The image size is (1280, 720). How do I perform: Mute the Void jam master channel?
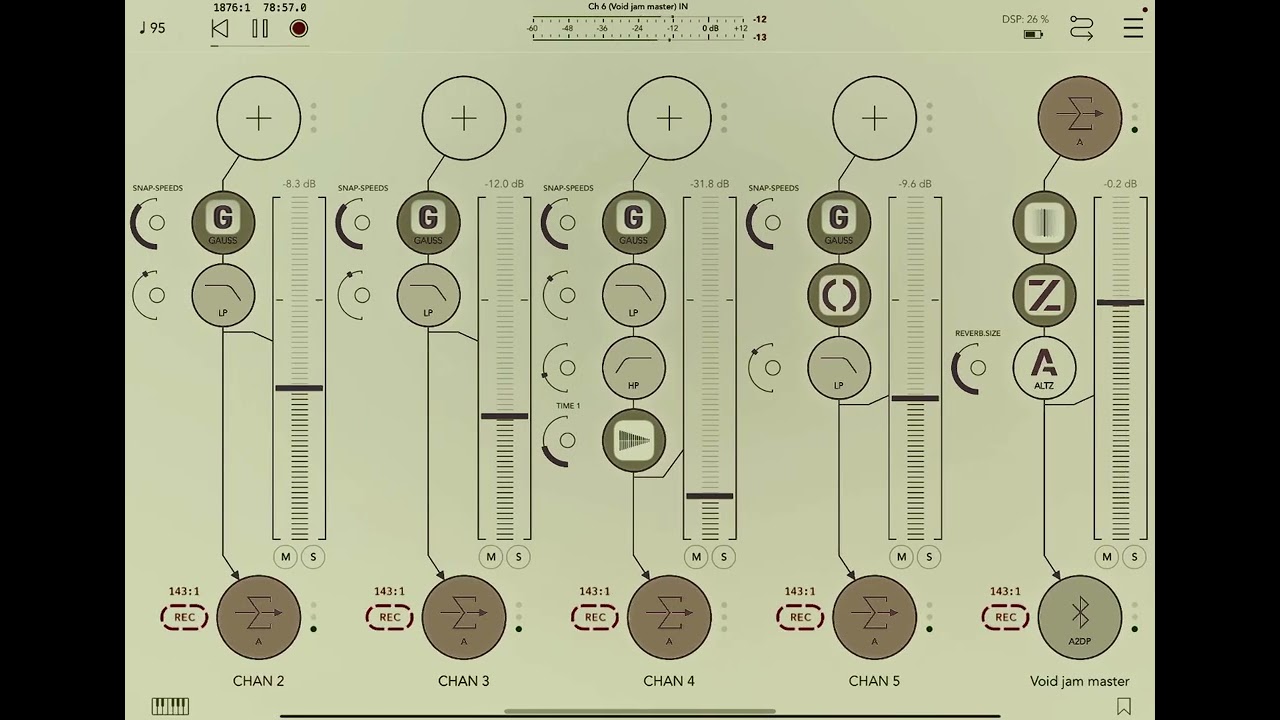[x=1107, y=557]
